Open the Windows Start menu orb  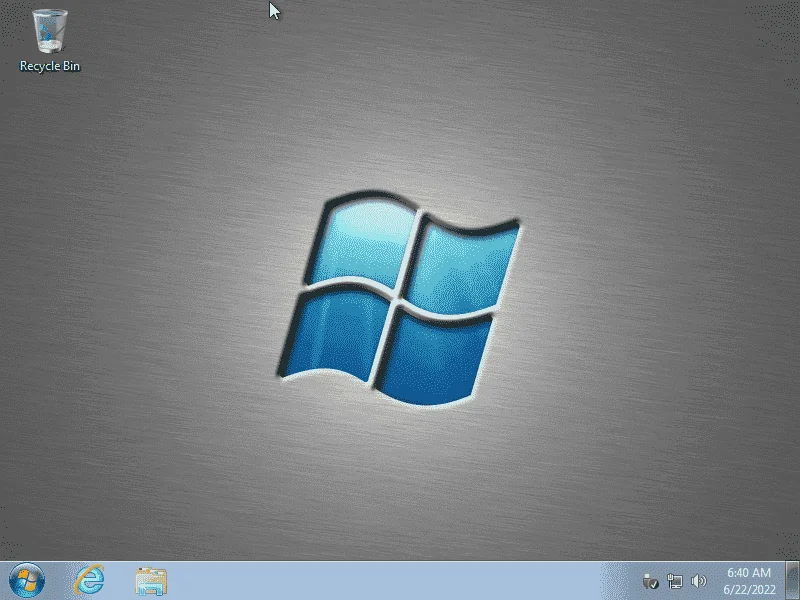[27, 580]
